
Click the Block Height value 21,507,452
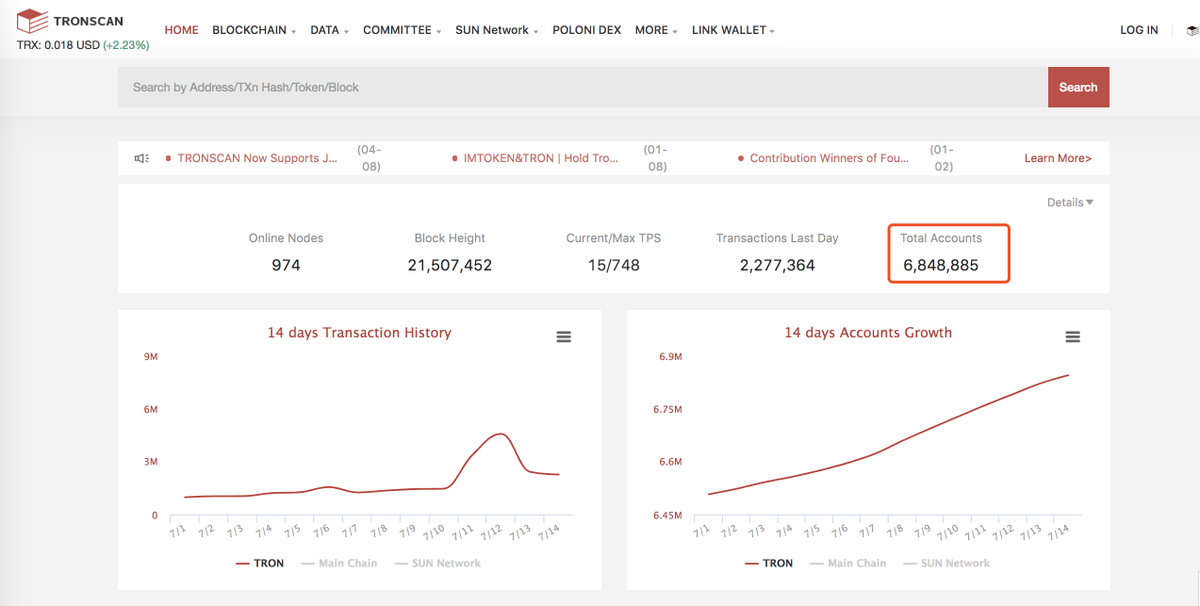pyautogui.click(x=450, y=265)
